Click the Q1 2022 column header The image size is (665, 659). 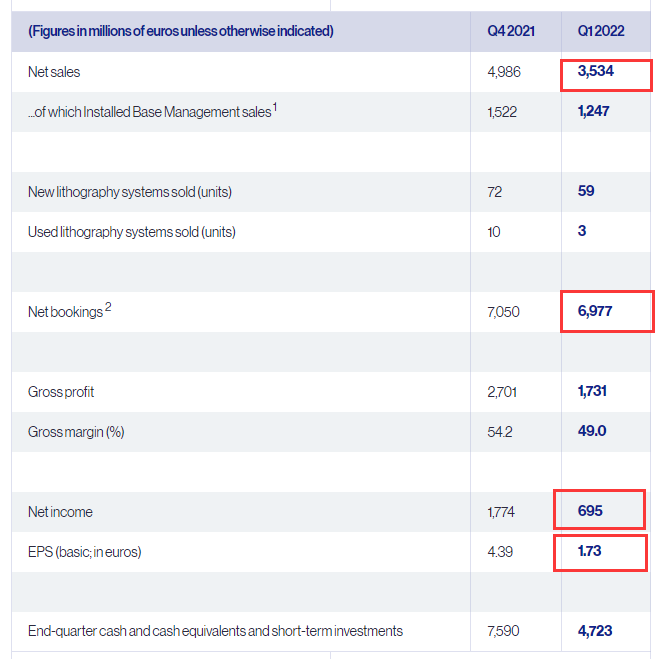pyautogui.click(x=600, y=31)
